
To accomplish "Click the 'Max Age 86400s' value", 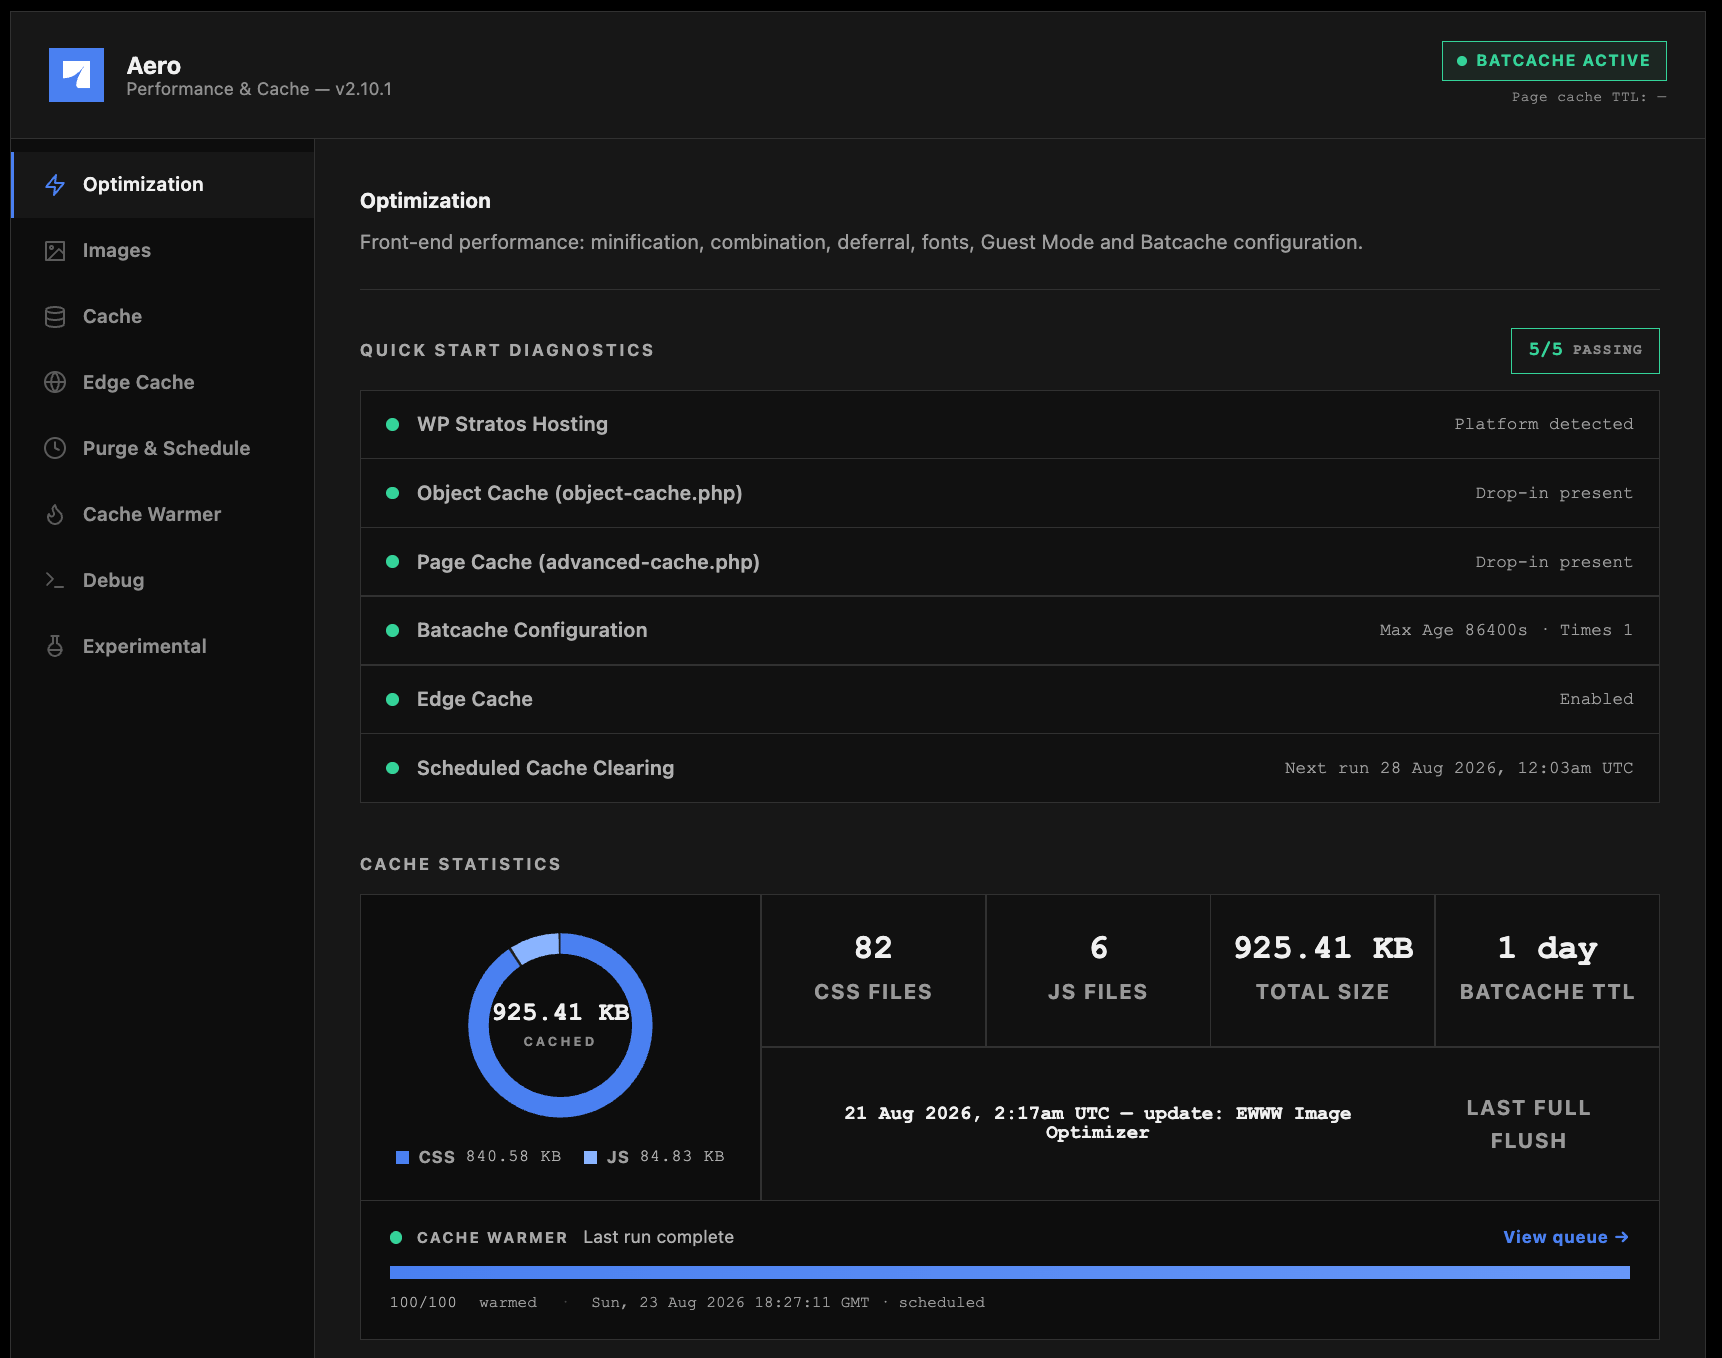I will coord(1454,631).
